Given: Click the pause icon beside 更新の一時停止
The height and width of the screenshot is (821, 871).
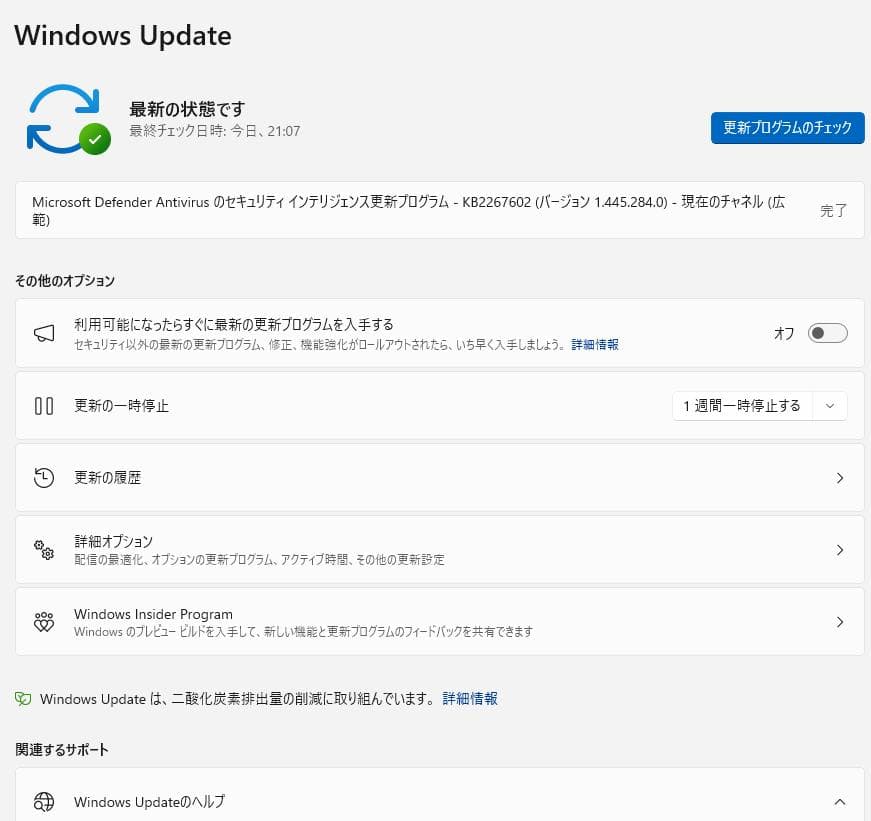Looking at the screenshot, I should pos(44,406).
